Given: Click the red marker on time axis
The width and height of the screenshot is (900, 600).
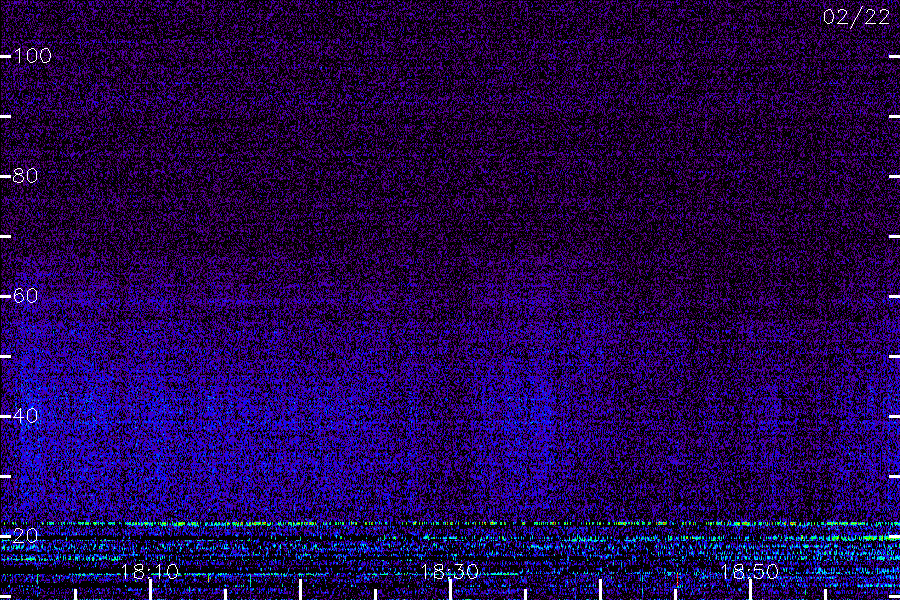Looking at the screenshot, I should click(x=677, y=579).
